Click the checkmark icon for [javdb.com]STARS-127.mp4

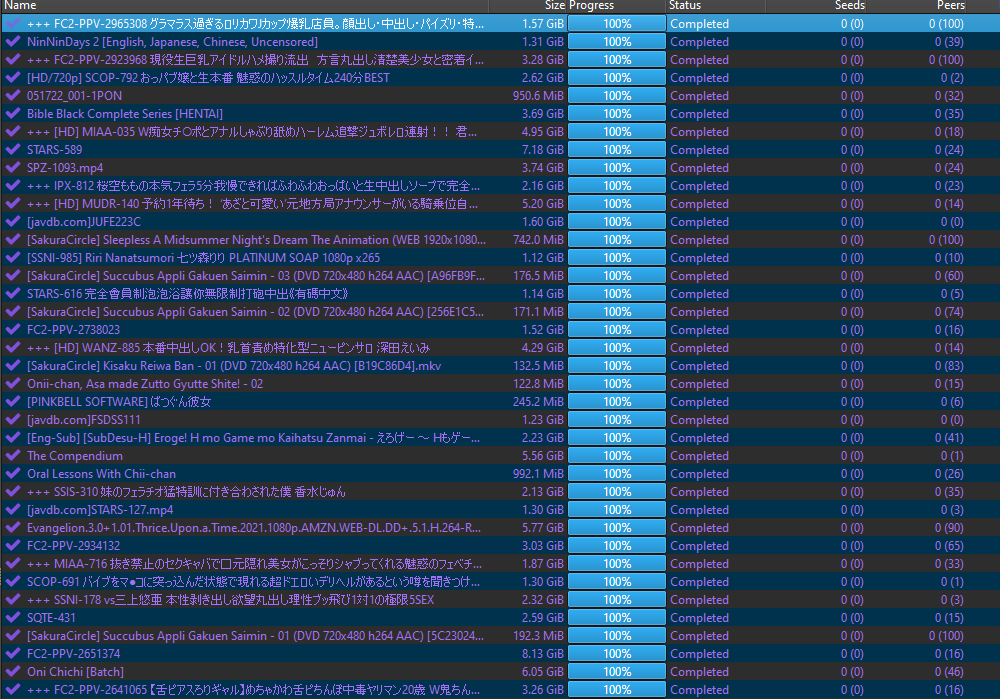click(x=12, y=510)
